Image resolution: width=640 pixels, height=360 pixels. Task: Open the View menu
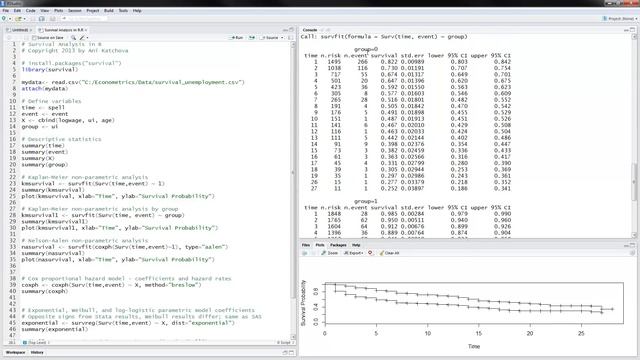45,11
